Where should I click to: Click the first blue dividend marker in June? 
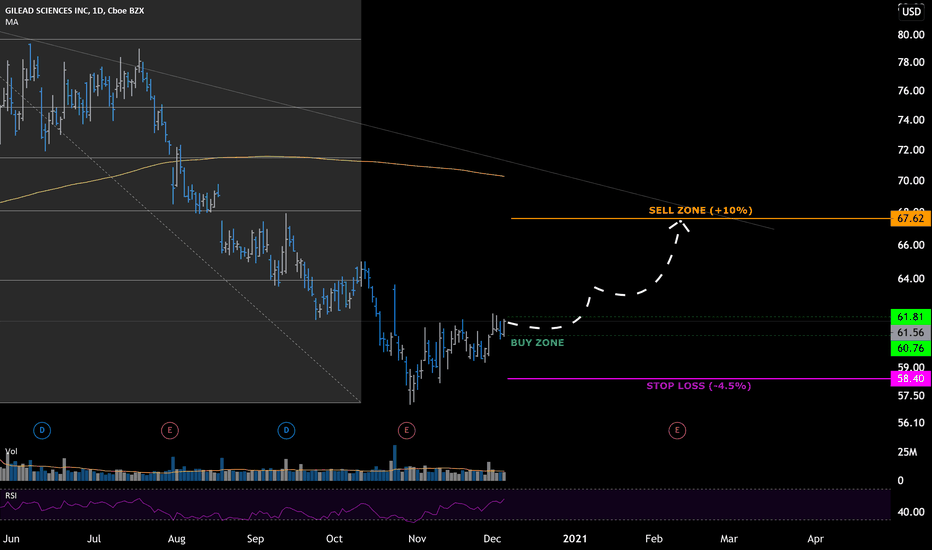pyautogui.click(x=42, y=430)
